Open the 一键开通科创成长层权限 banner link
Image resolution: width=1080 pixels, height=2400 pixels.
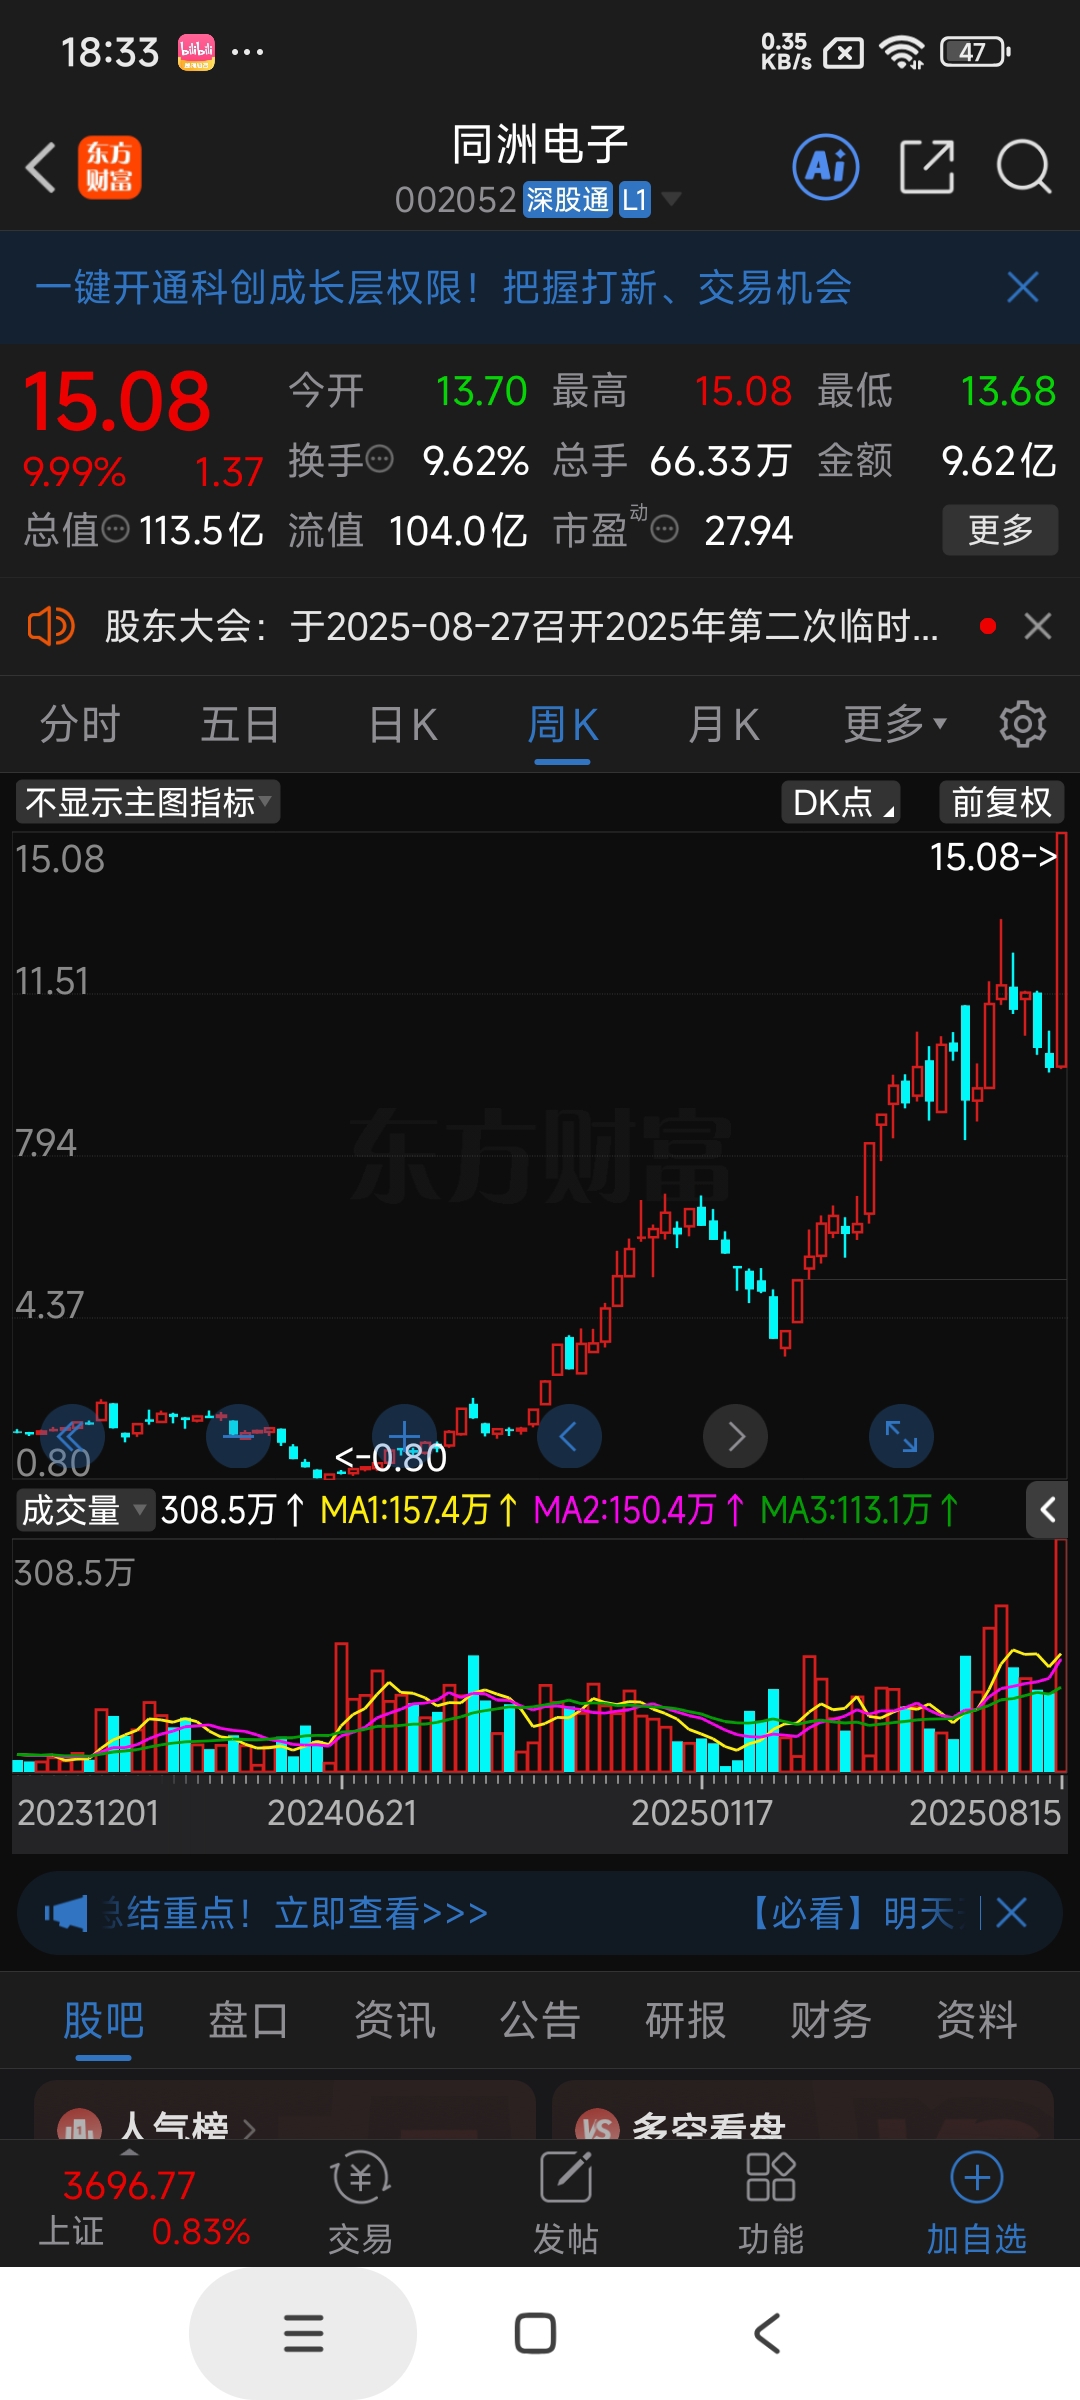click(x=443, y=288)
